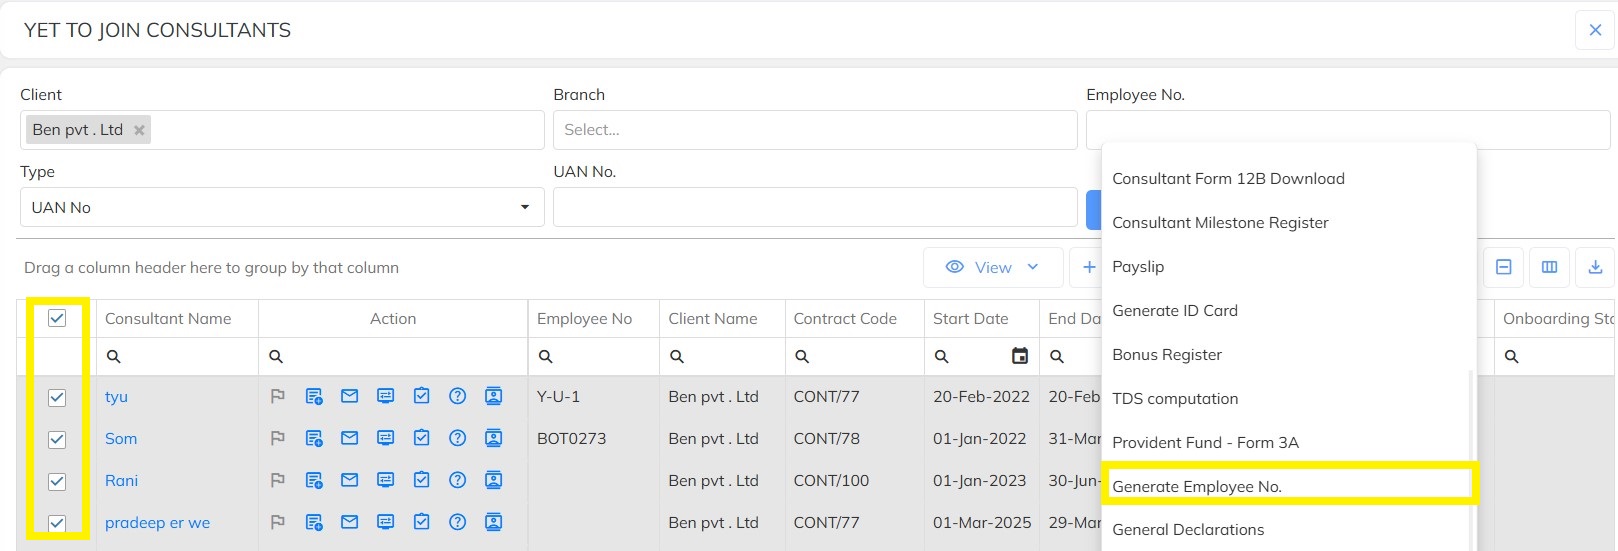Open the Type dropdown showing UAN No
The height and width of the screenshot is (551, 1618).
(281, 207)
